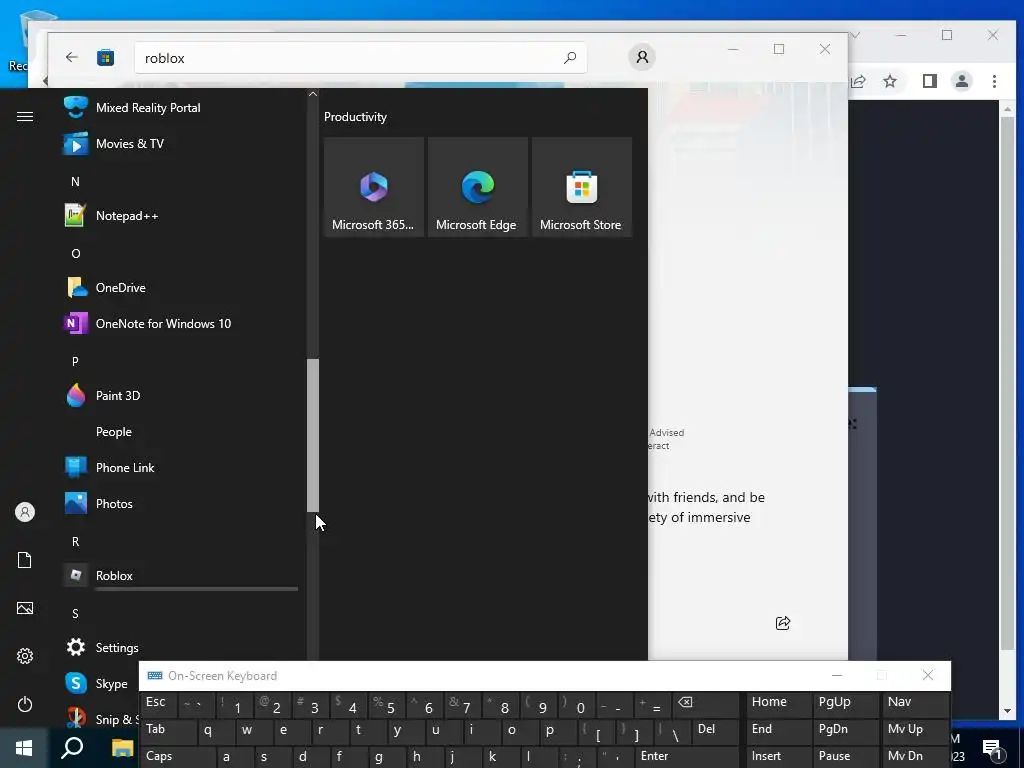Click Esc key on On-Screen Keyboard
This screenshot has height=768, width=1024.
point(159,703)
